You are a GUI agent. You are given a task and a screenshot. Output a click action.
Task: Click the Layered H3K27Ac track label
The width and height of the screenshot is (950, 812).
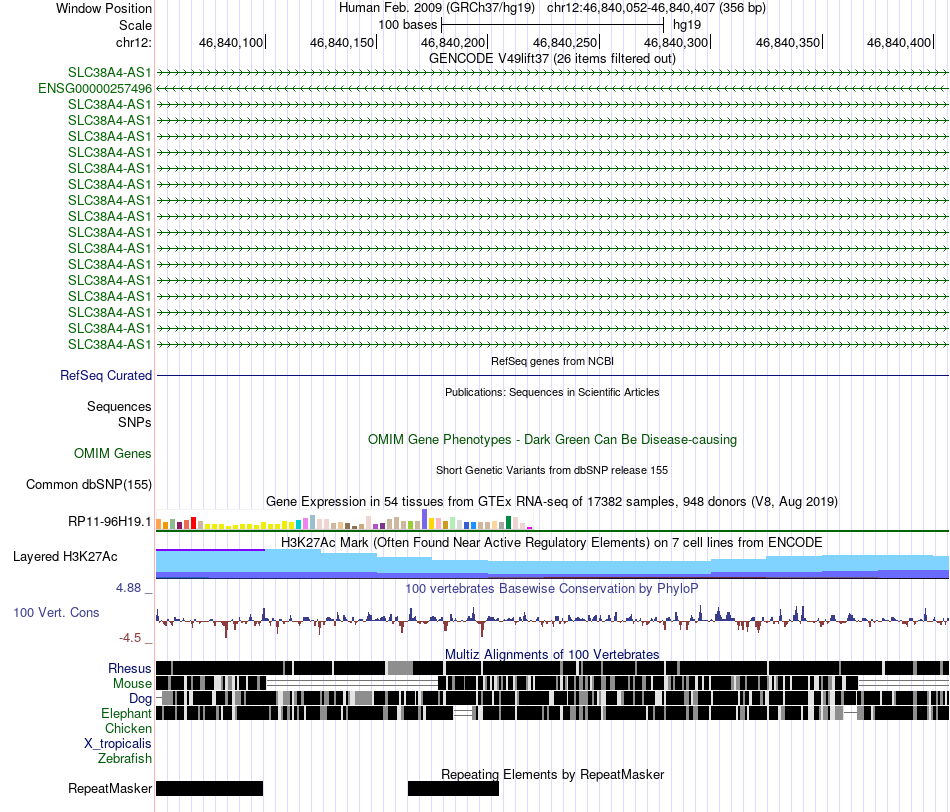(65, 556)
